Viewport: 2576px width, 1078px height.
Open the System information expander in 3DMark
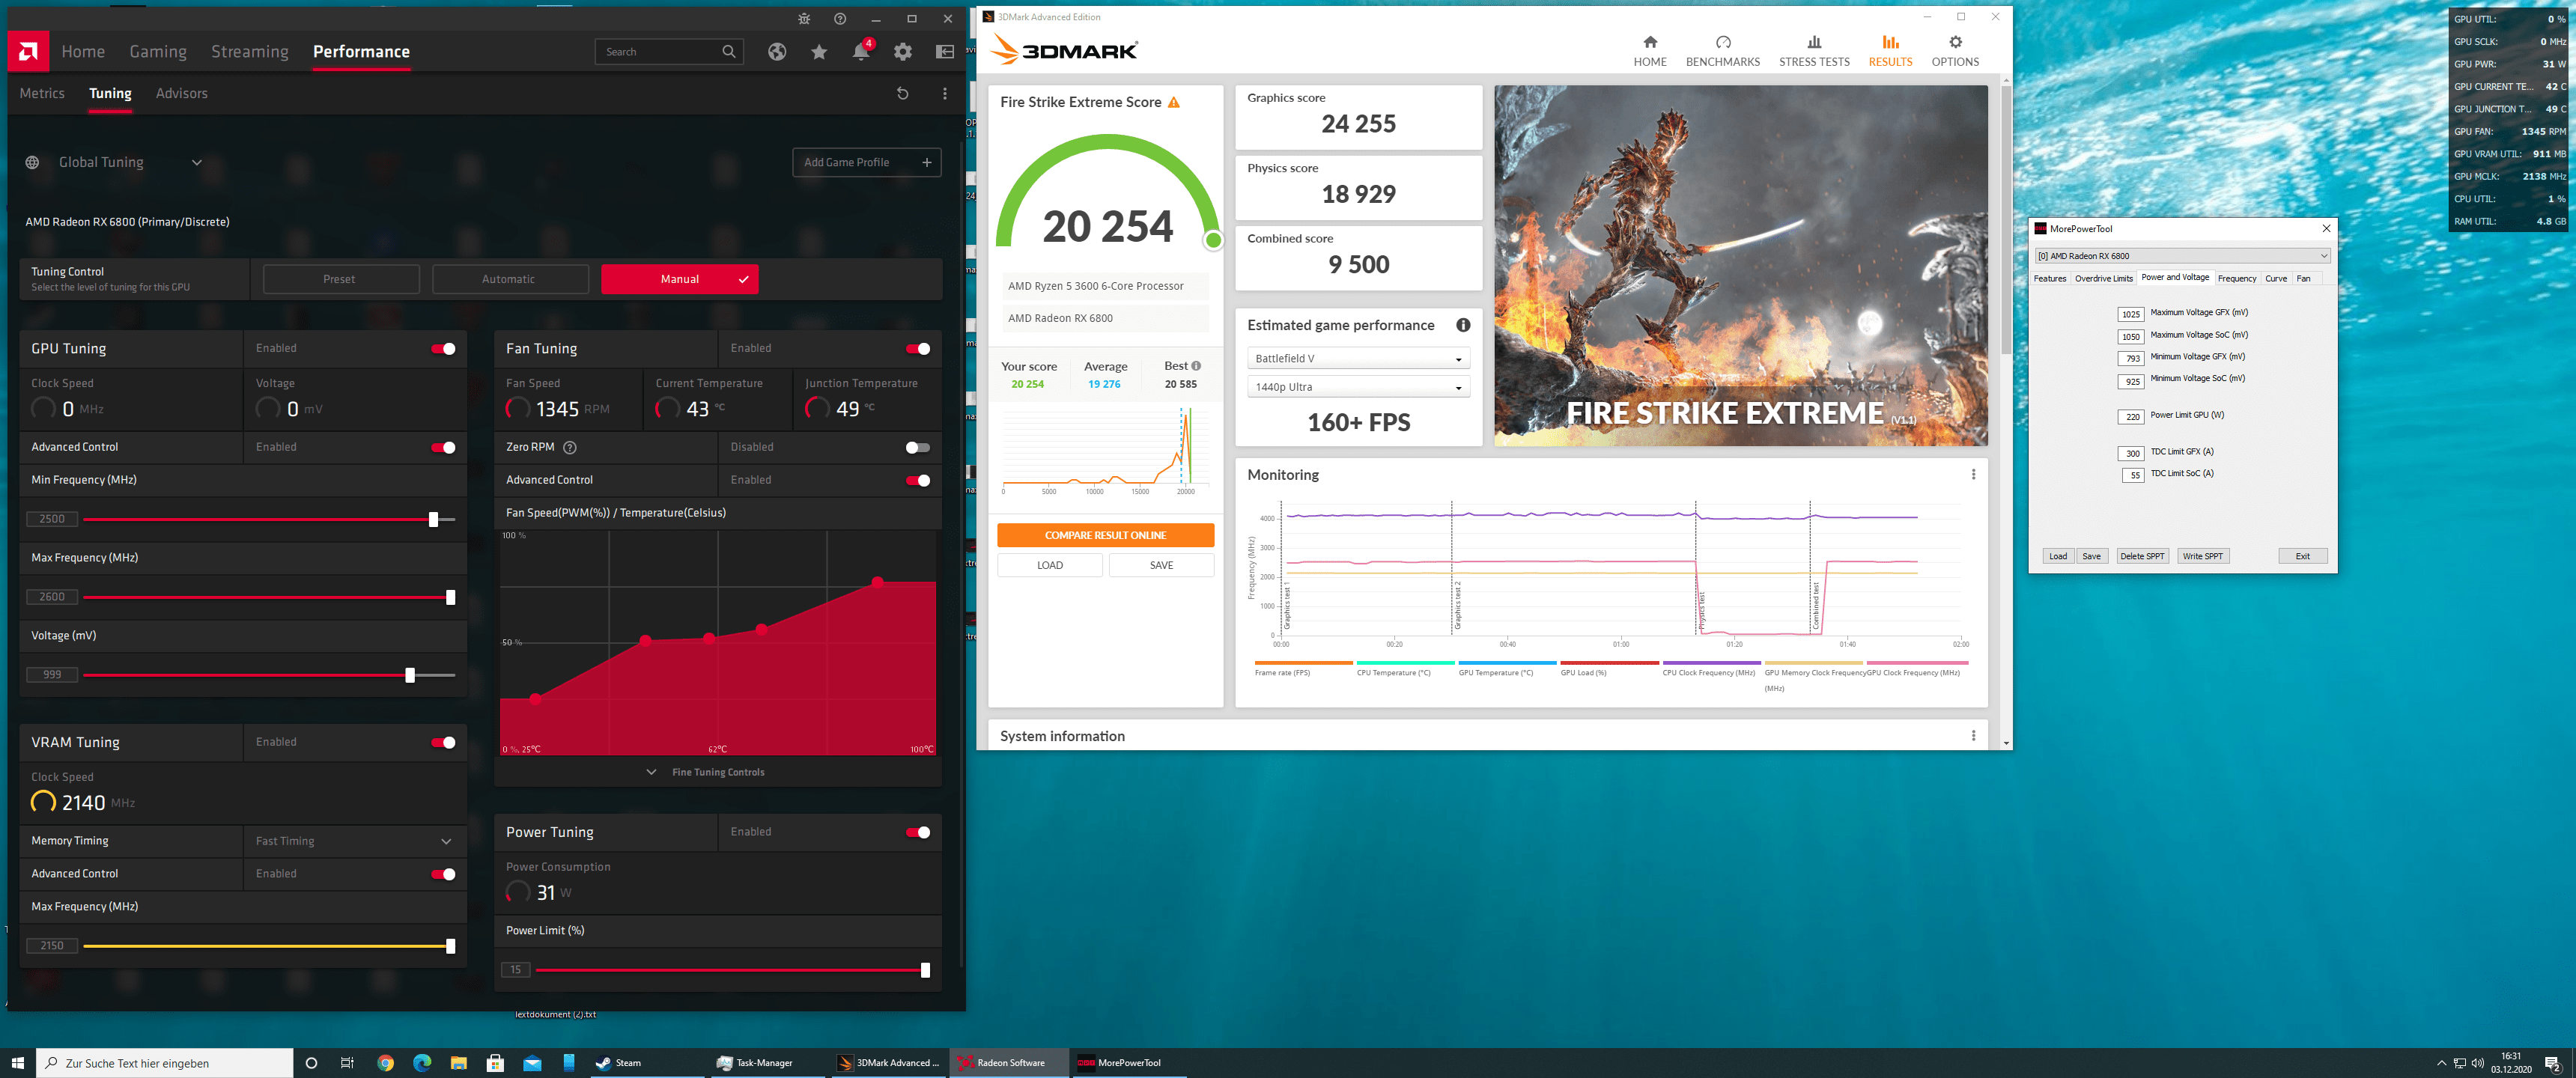tap(1490, 734)
